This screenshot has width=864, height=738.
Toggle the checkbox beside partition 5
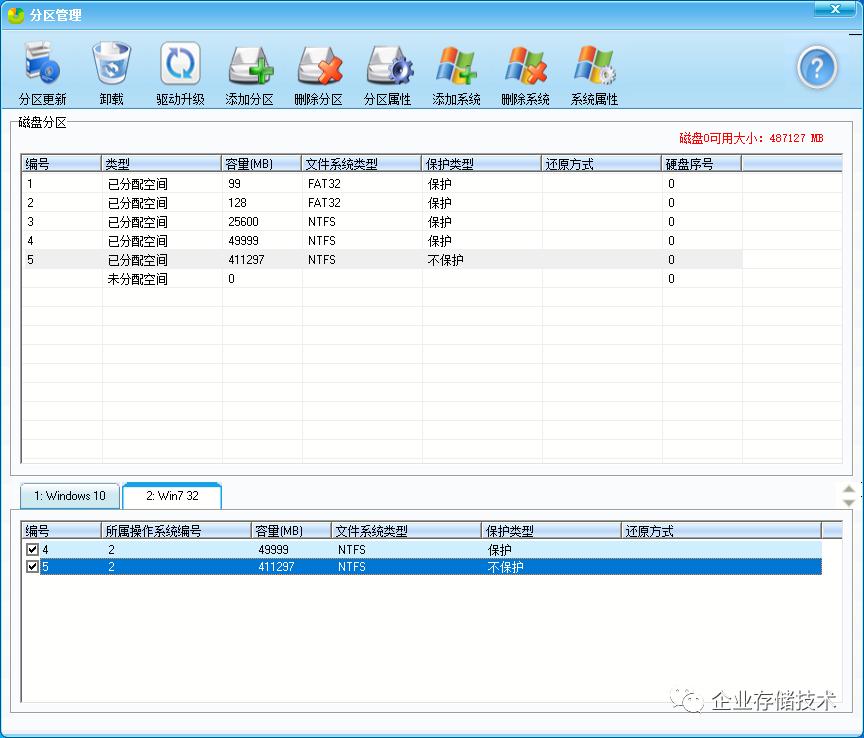(33, 566)
